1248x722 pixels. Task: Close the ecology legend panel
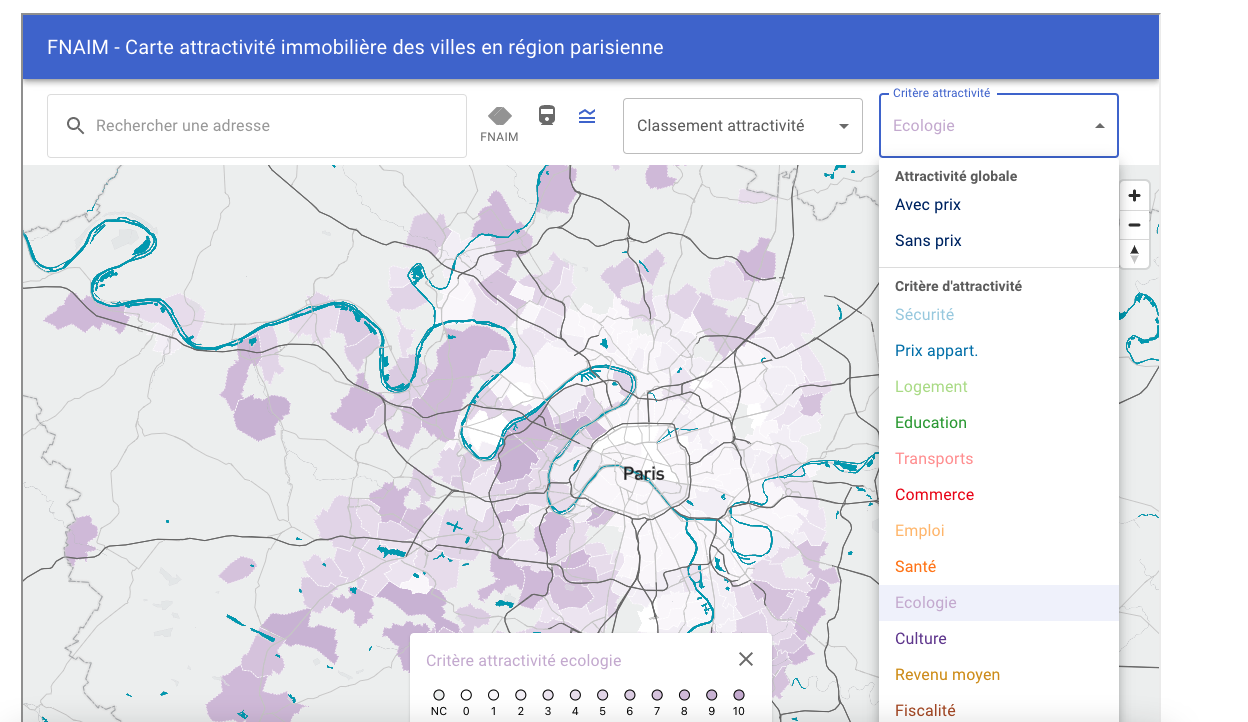pos(745,659)
